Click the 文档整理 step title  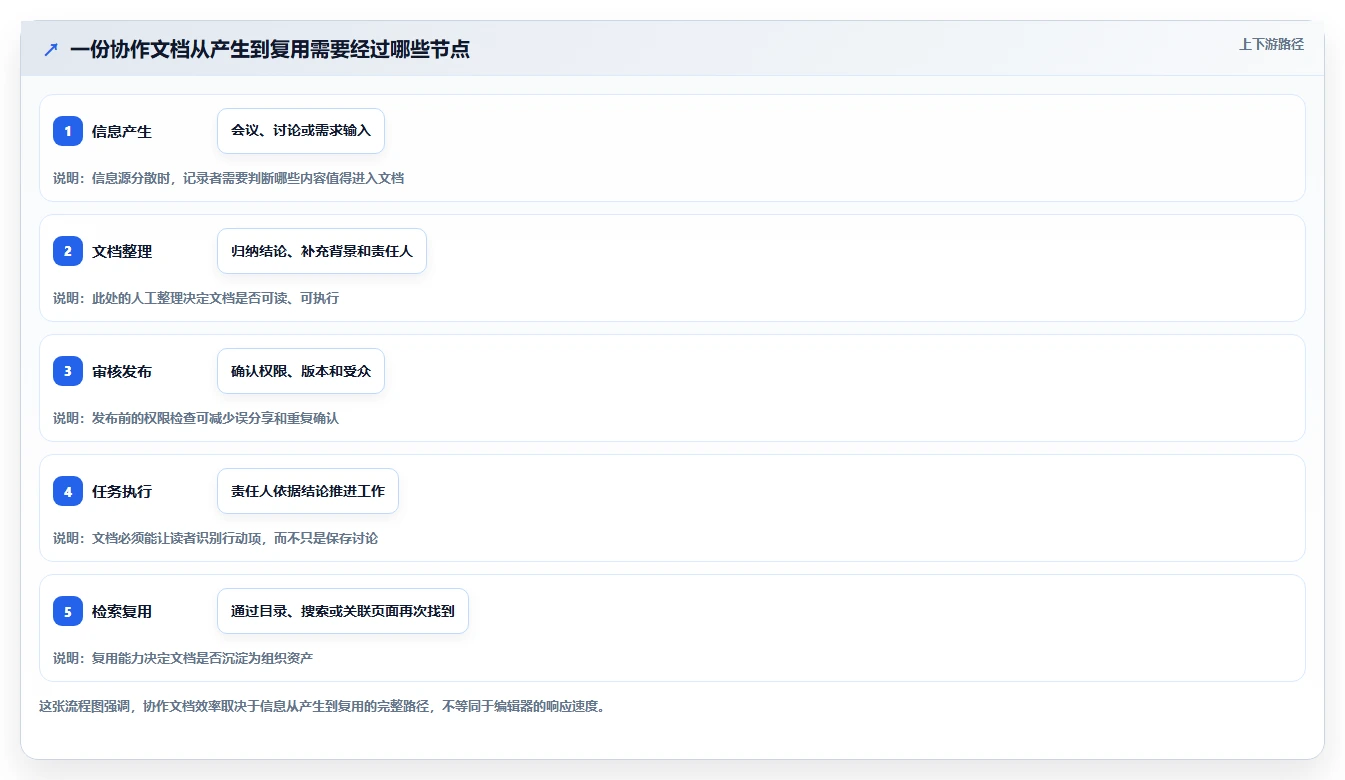(122, 251)
